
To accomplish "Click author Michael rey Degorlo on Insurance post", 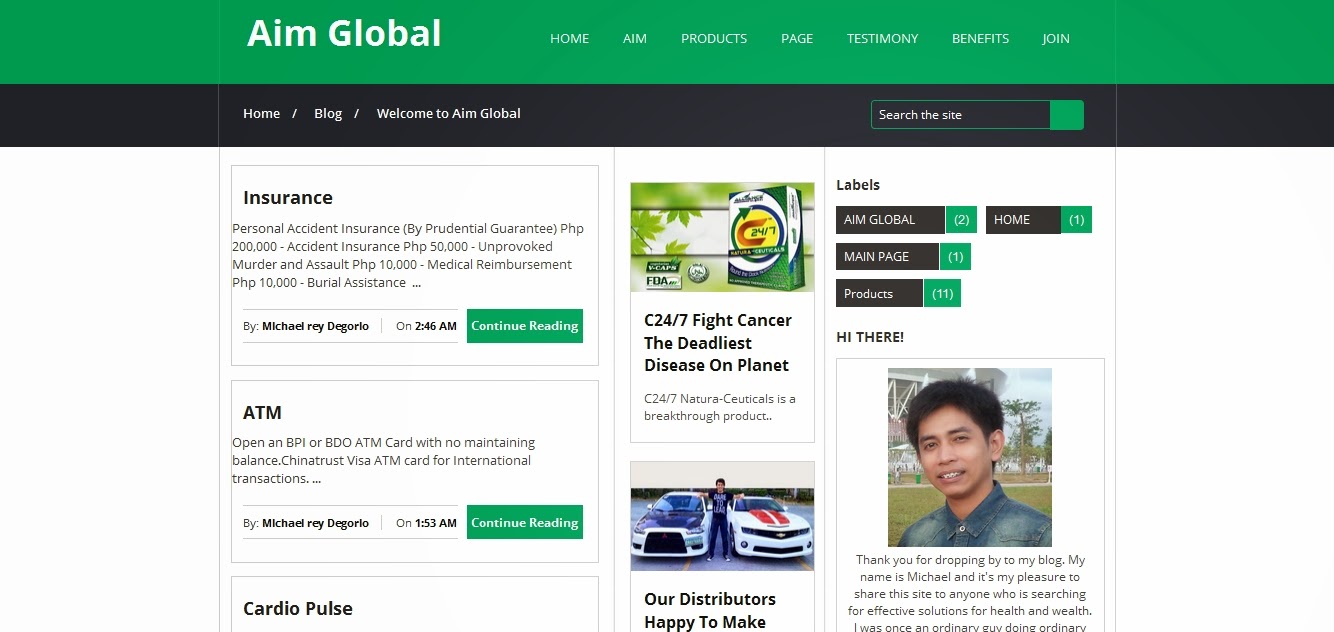I will (315, 326).
